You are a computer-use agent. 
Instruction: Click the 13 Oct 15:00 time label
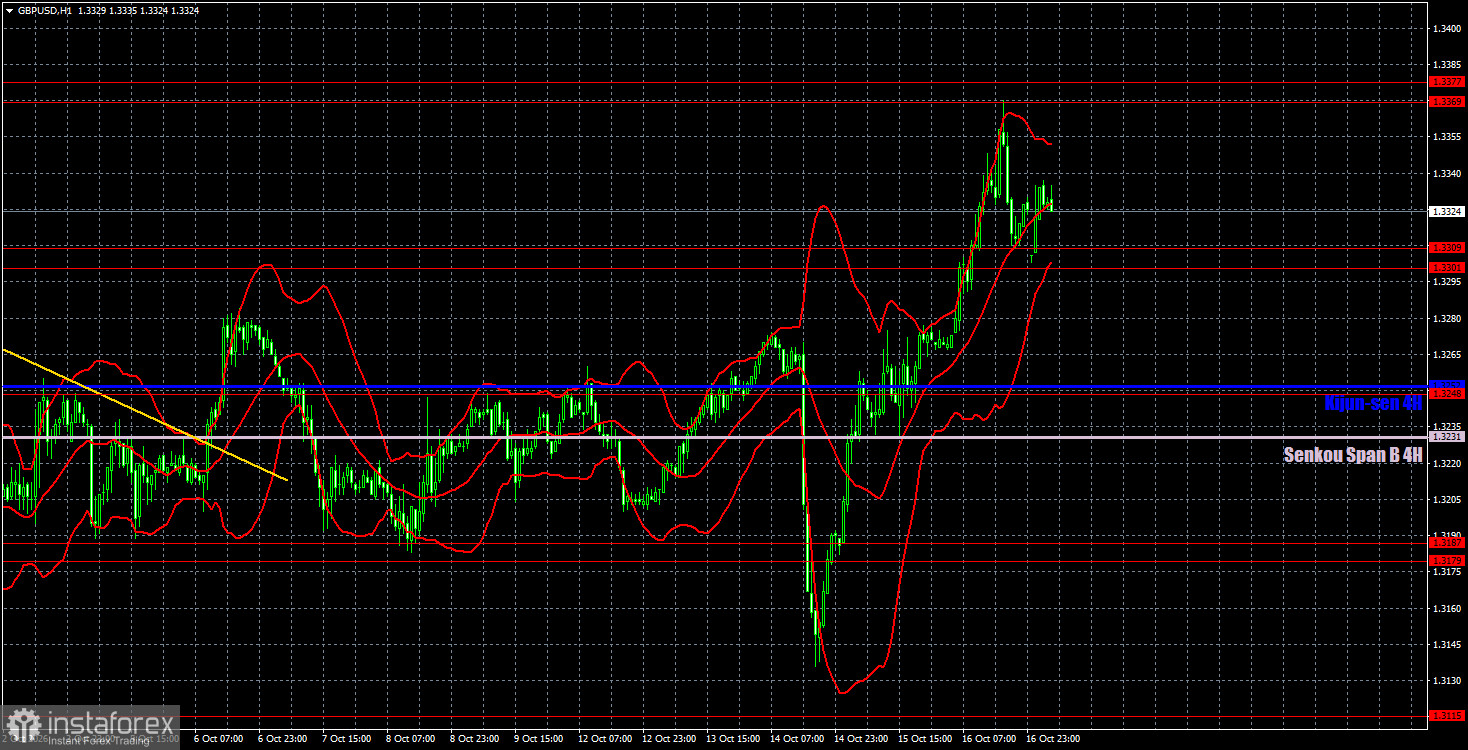[731, 739]
